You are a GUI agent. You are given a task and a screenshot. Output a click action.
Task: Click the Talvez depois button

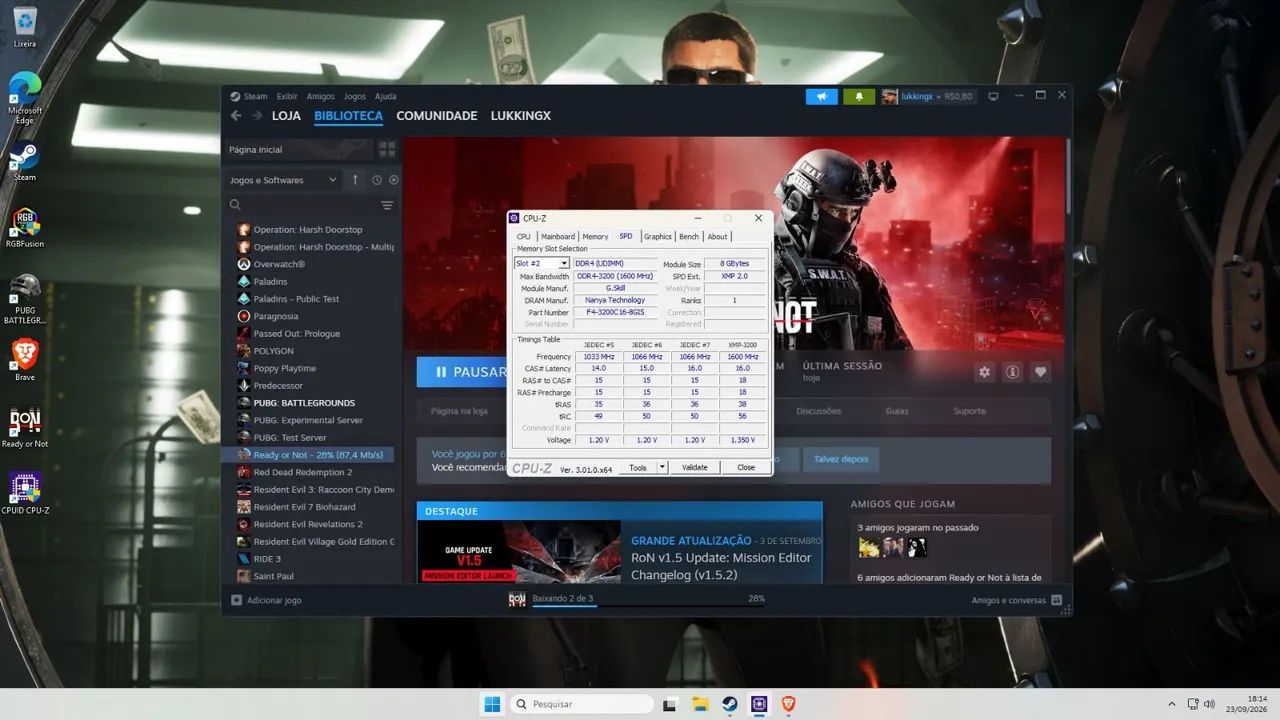pyautogui.click(x=841, y=459)
